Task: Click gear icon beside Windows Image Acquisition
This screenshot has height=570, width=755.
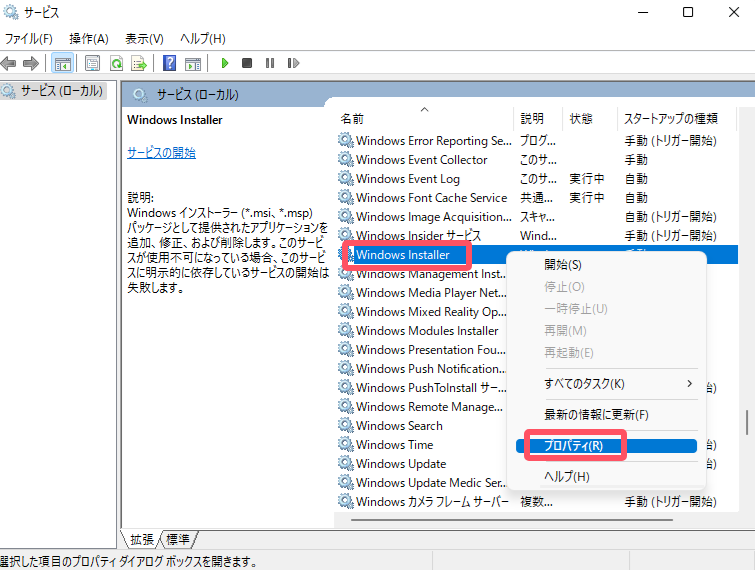Action: [346, 216]
